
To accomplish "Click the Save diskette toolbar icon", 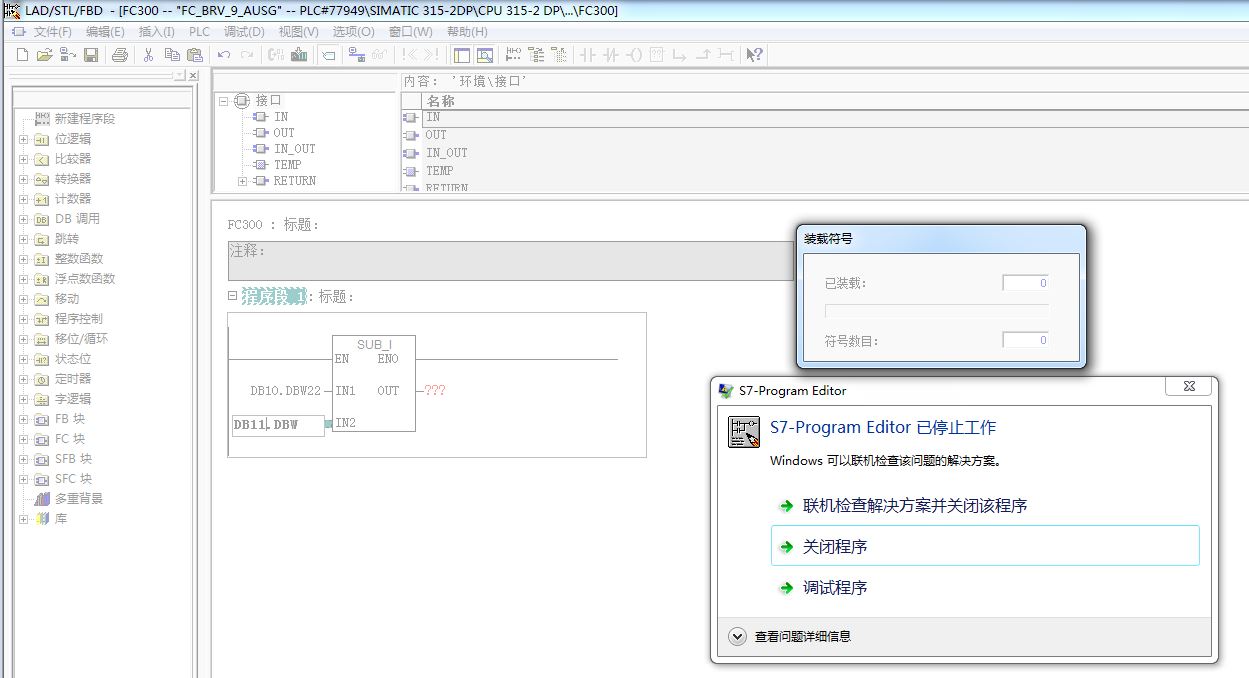I will pos(92,55).
